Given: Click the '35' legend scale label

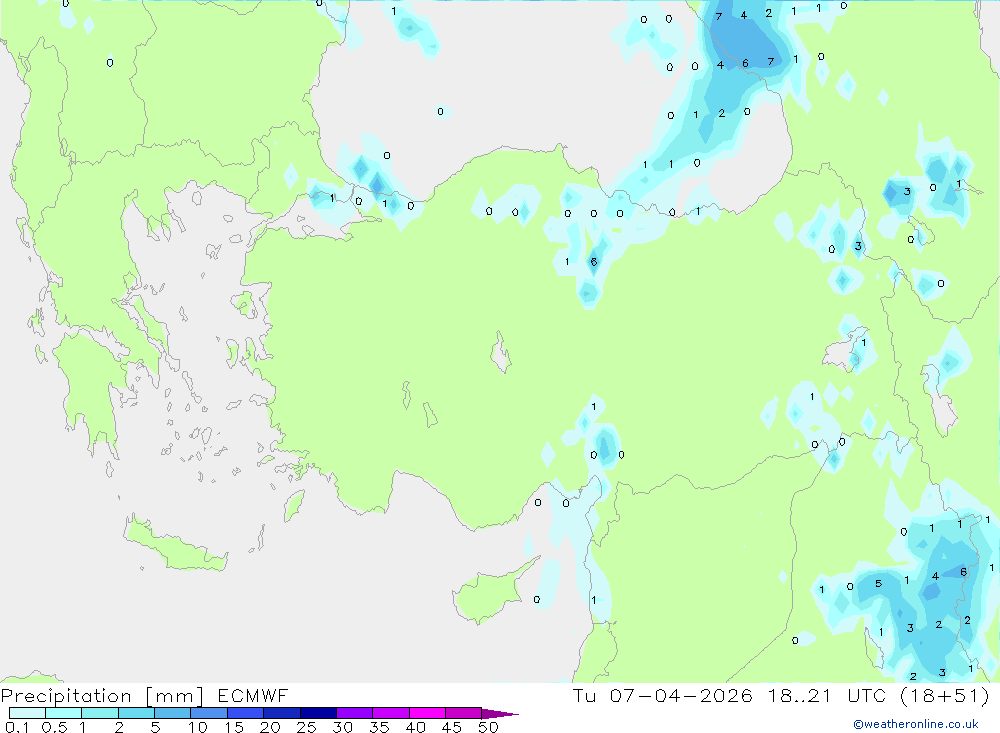Looking at the screenshot, I should (379, 727).
